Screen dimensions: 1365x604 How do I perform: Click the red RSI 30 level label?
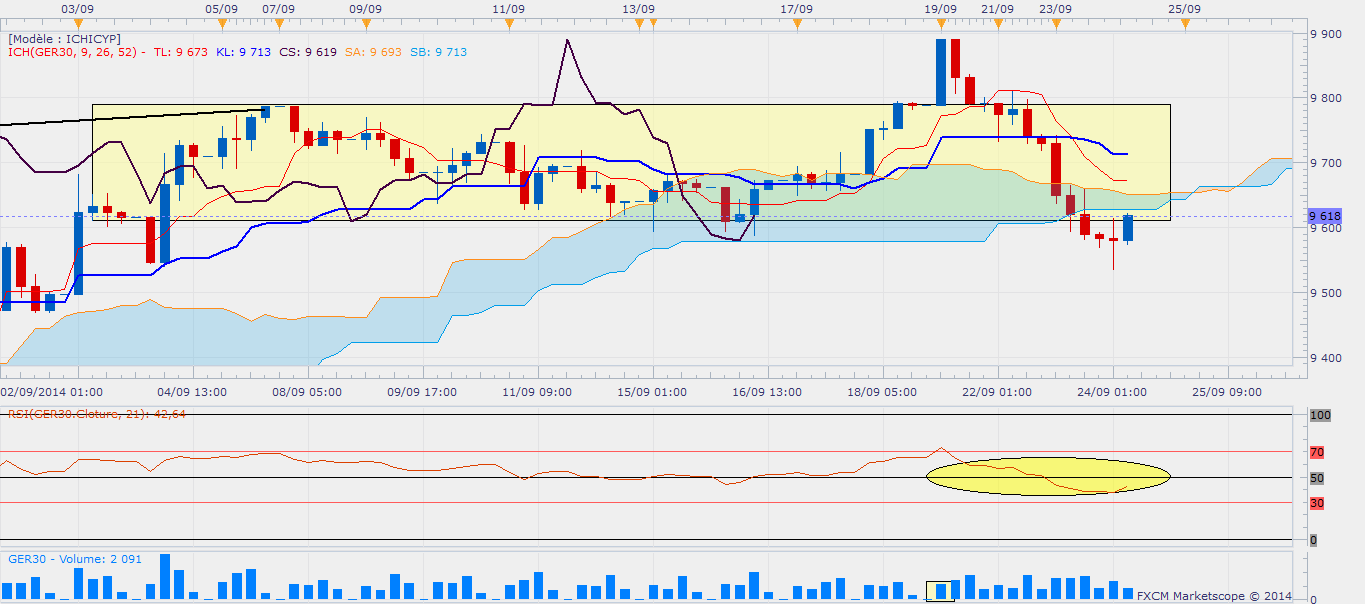1317,503
